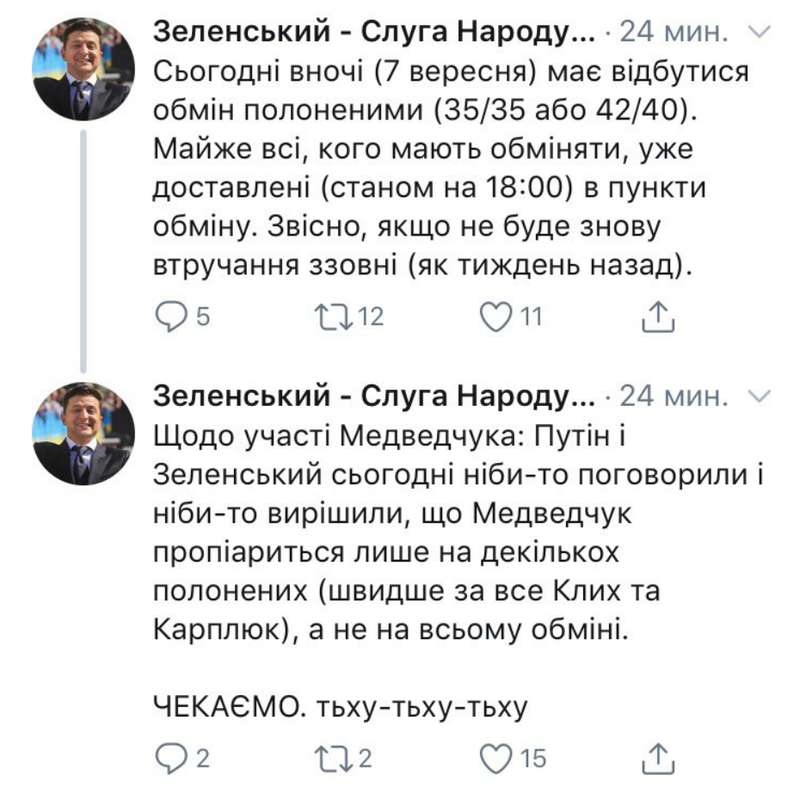Click reply icon under the second tweet
Screen dimensions: 800x793
(170, 755)
